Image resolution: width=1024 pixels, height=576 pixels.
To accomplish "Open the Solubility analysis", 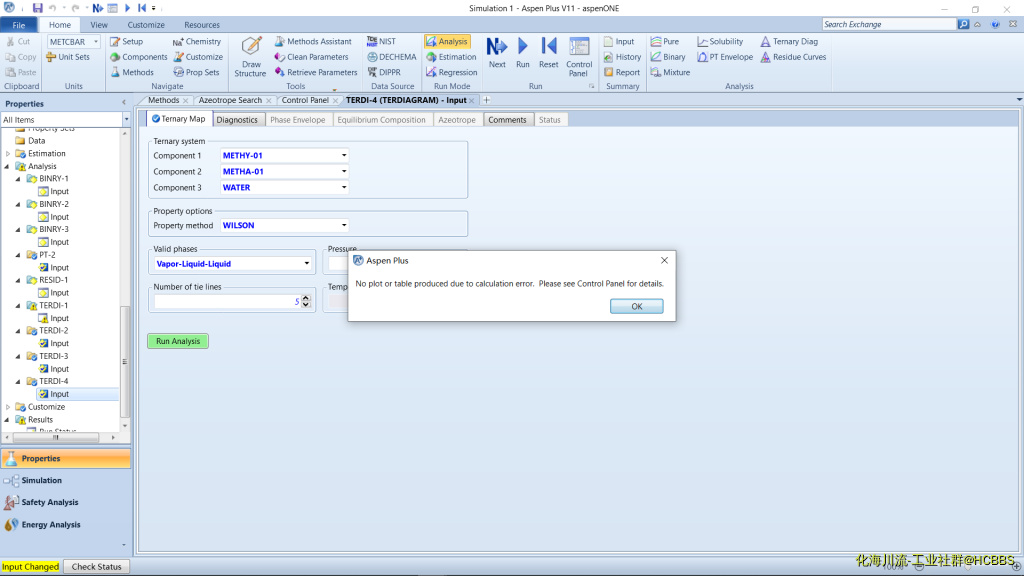I will click(x=720, y=41).
